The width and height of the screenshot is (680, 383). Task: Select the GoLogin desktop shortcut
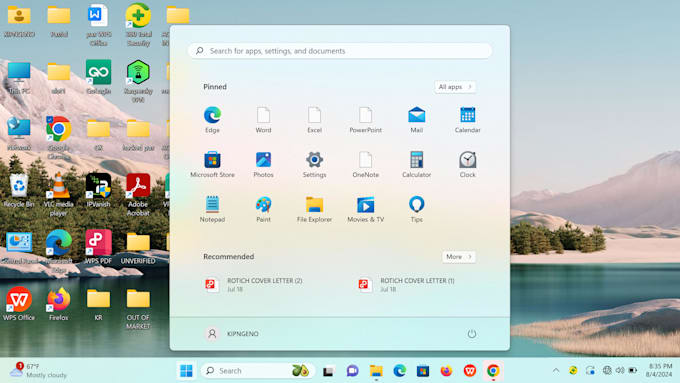click(98, 77)
